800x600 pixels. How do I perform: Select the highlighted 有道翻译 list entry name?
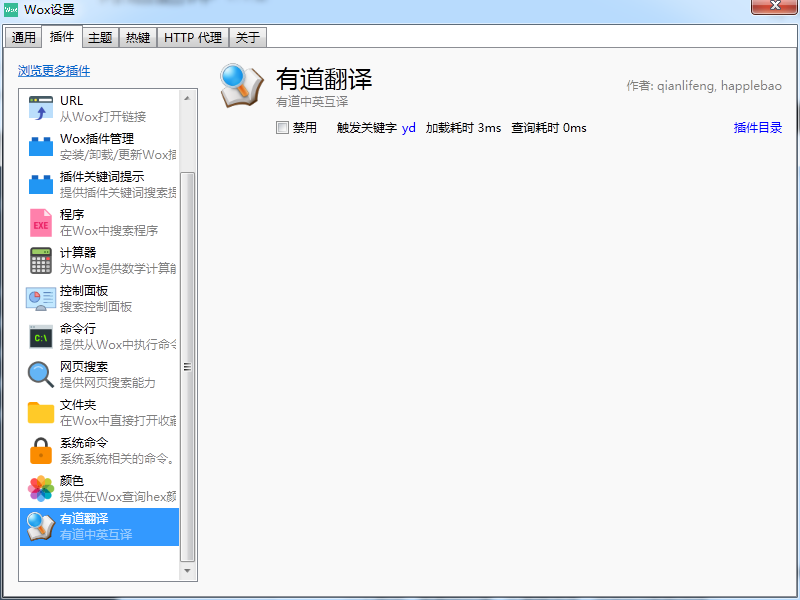84,519
